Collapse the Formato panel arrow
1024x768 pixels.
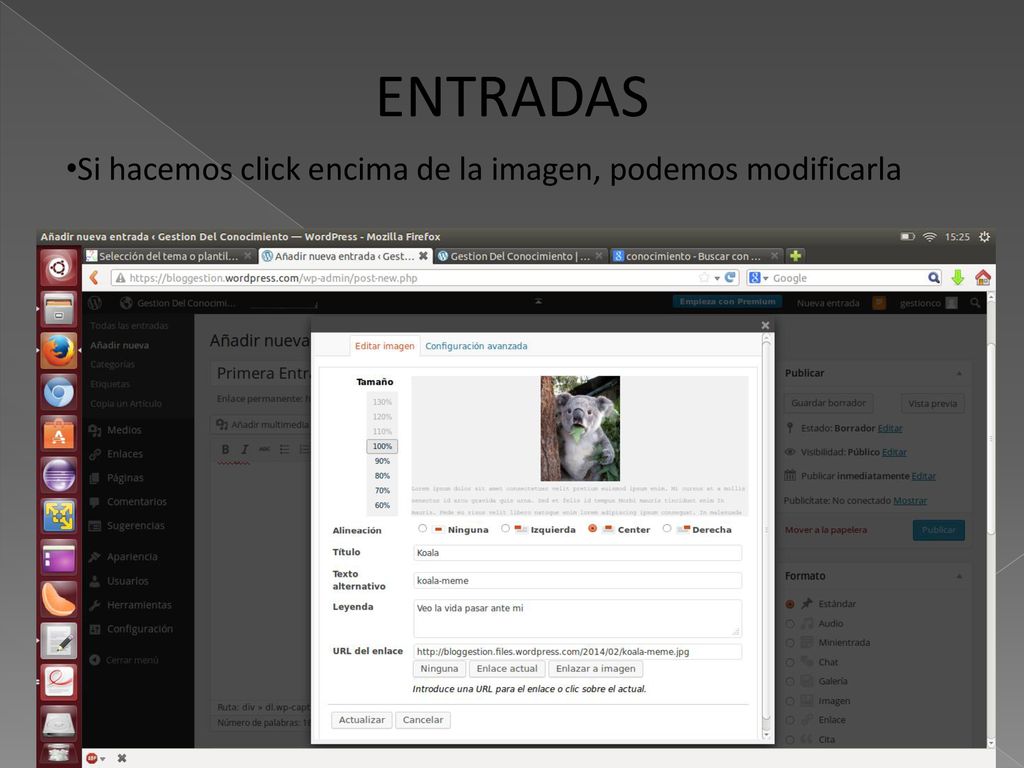[959, 576]
